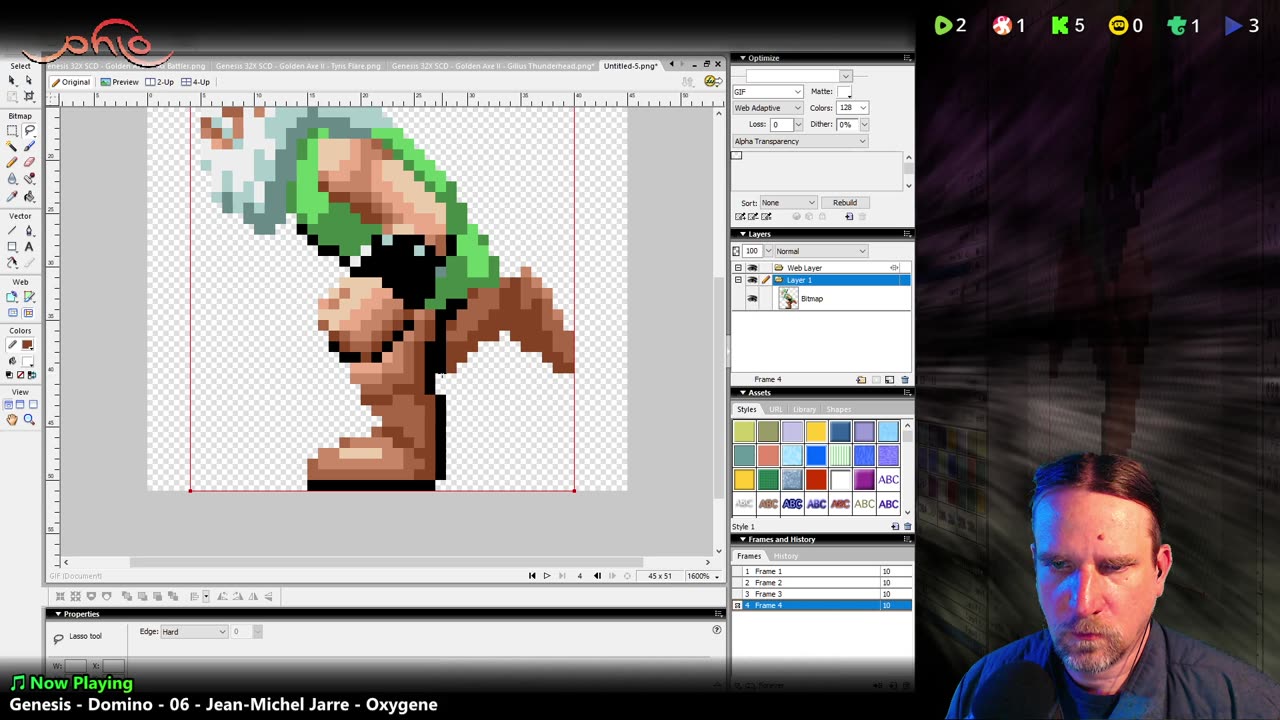Screen dimensions: 1280x720
Task: Click hide slices and hotspots button
Action: 12,313
